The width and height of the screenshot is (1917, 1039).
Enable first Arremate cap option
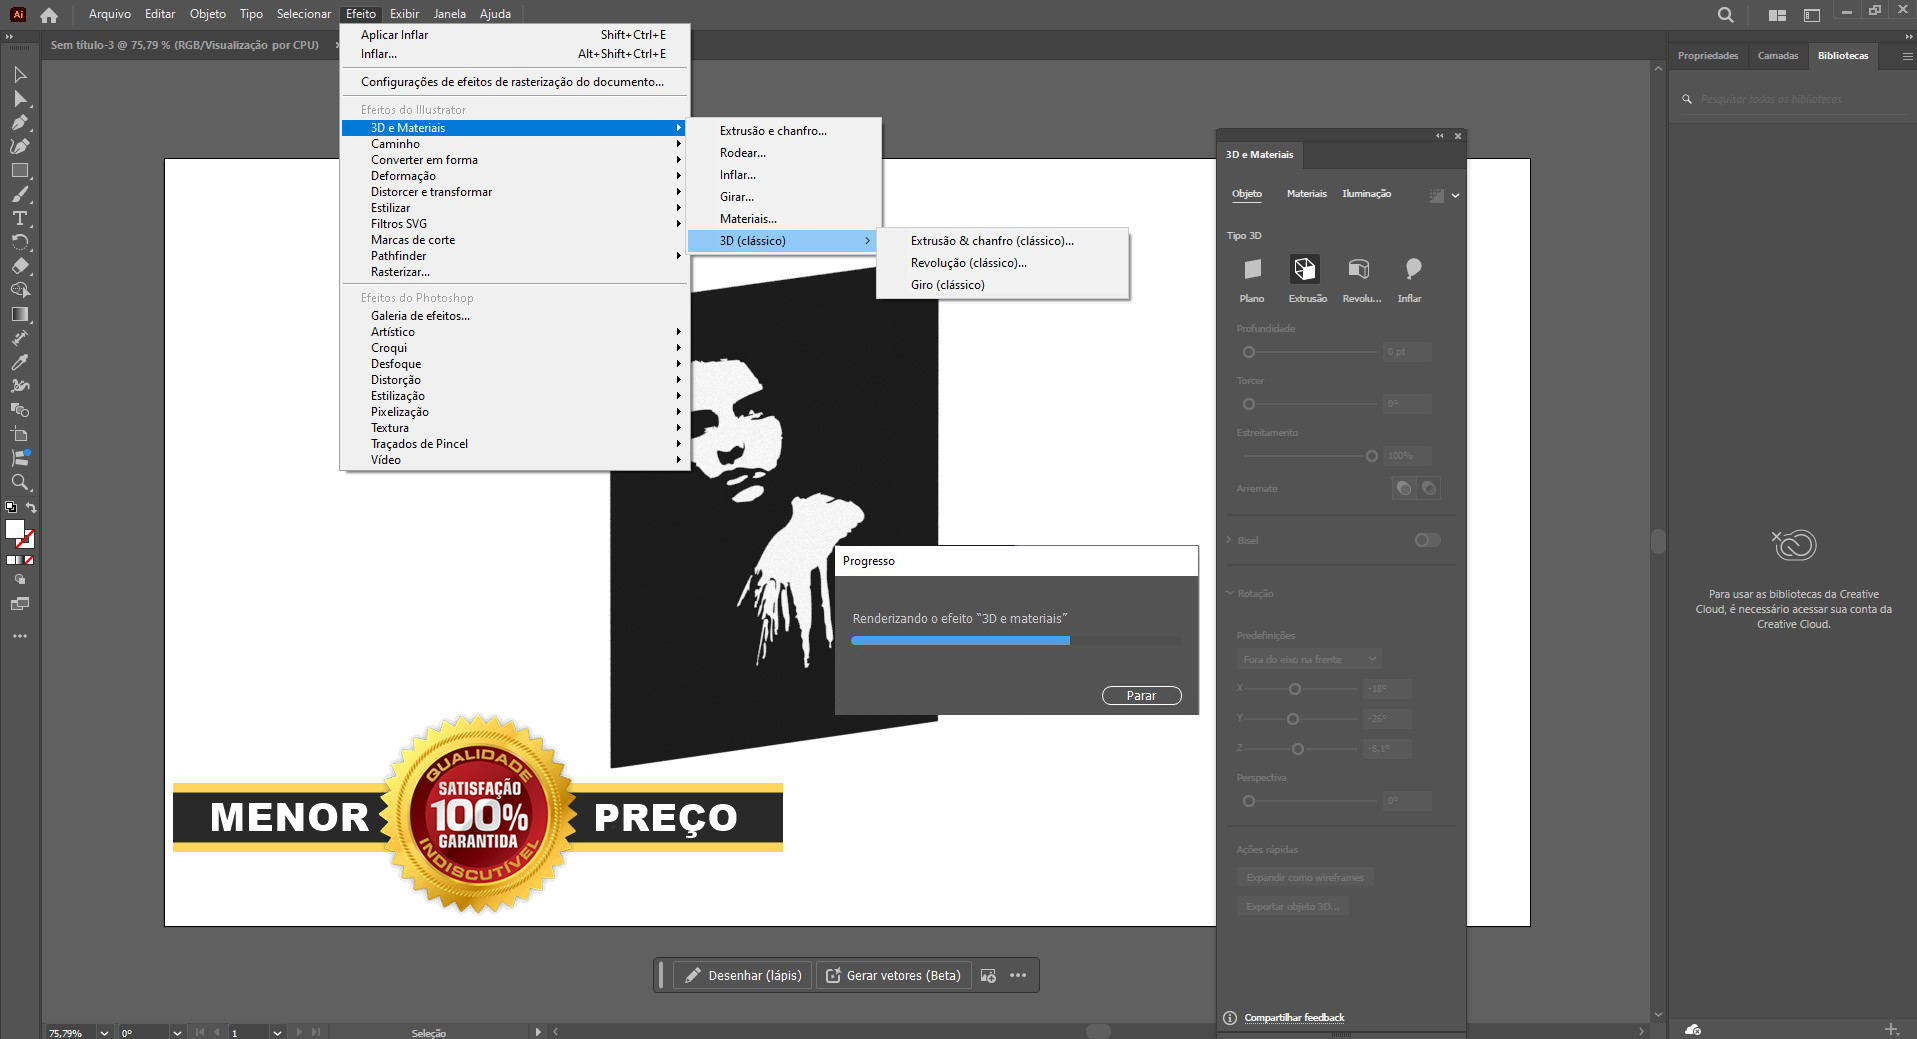(1404, 488)
